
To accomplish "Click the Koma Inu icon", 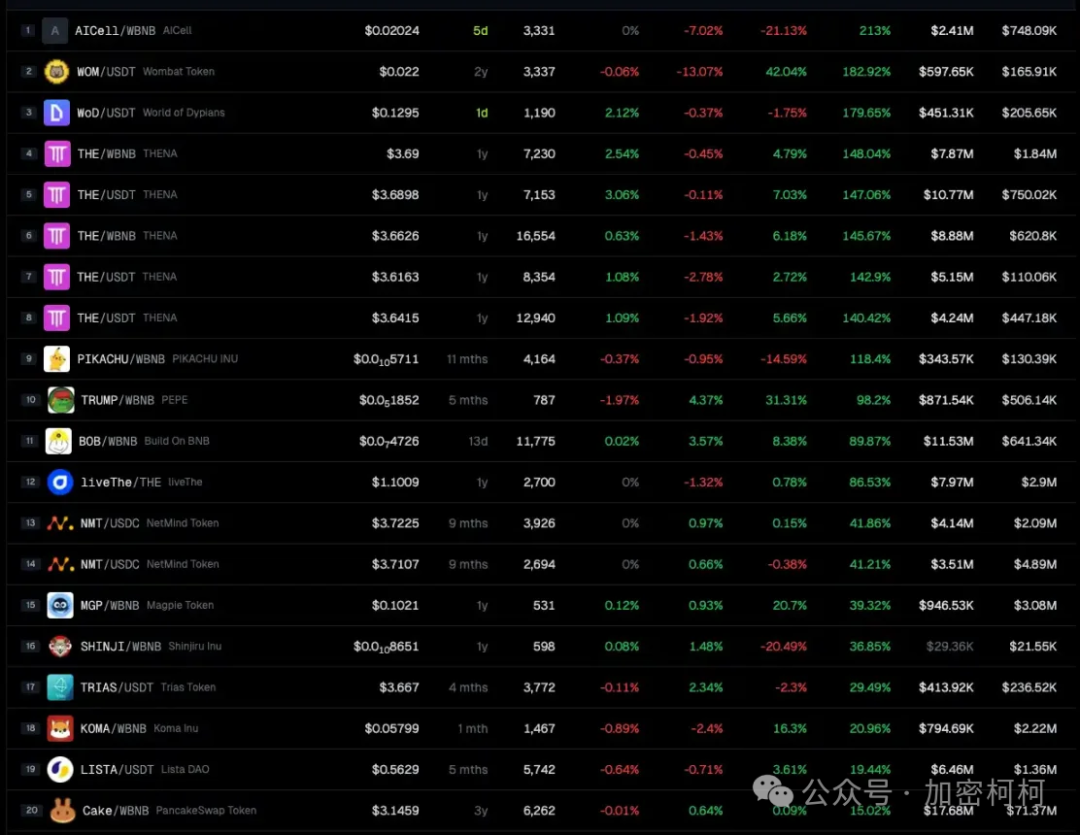I will click(60, 728).
